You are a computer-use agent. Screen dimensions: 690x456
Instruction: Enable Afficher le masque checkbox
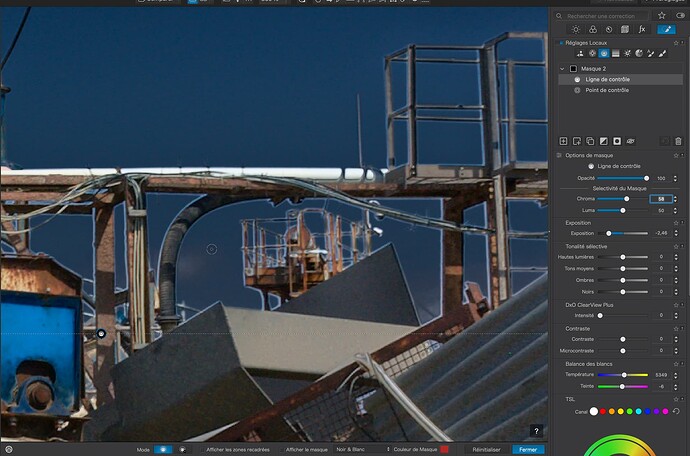pyautogui.click(x=283, y=449)
